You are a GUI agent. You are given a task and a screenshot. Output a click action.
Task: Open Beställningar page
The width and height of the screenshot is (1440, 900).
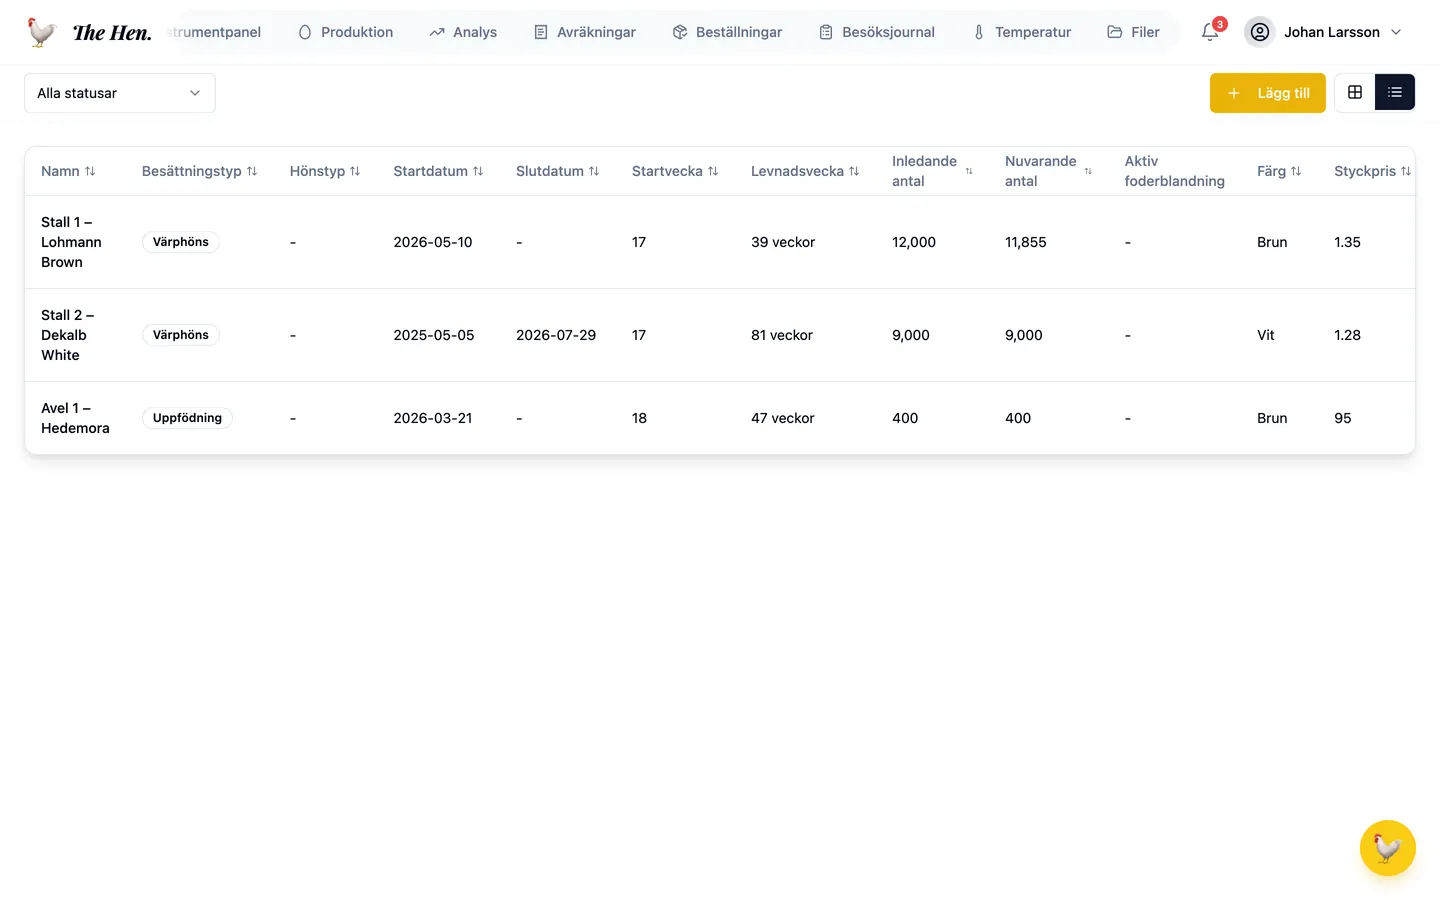(x=728, y=32)
